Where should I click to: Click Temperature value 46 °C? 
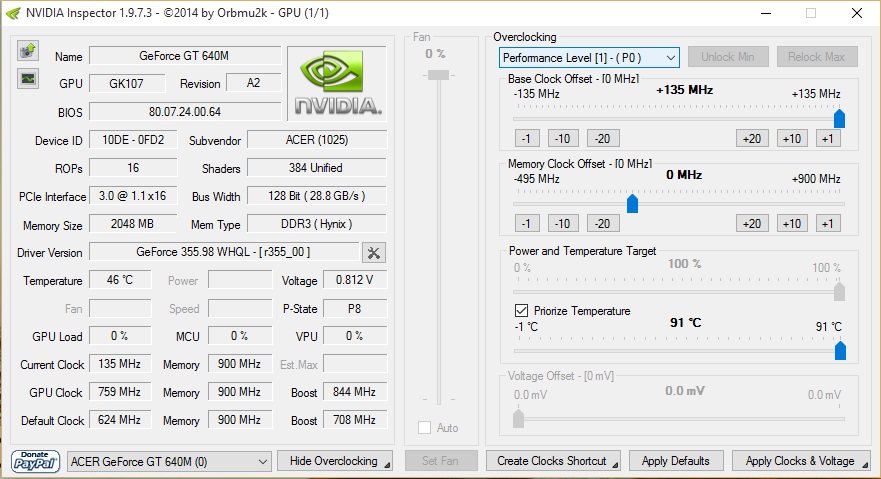pos(120,280)
